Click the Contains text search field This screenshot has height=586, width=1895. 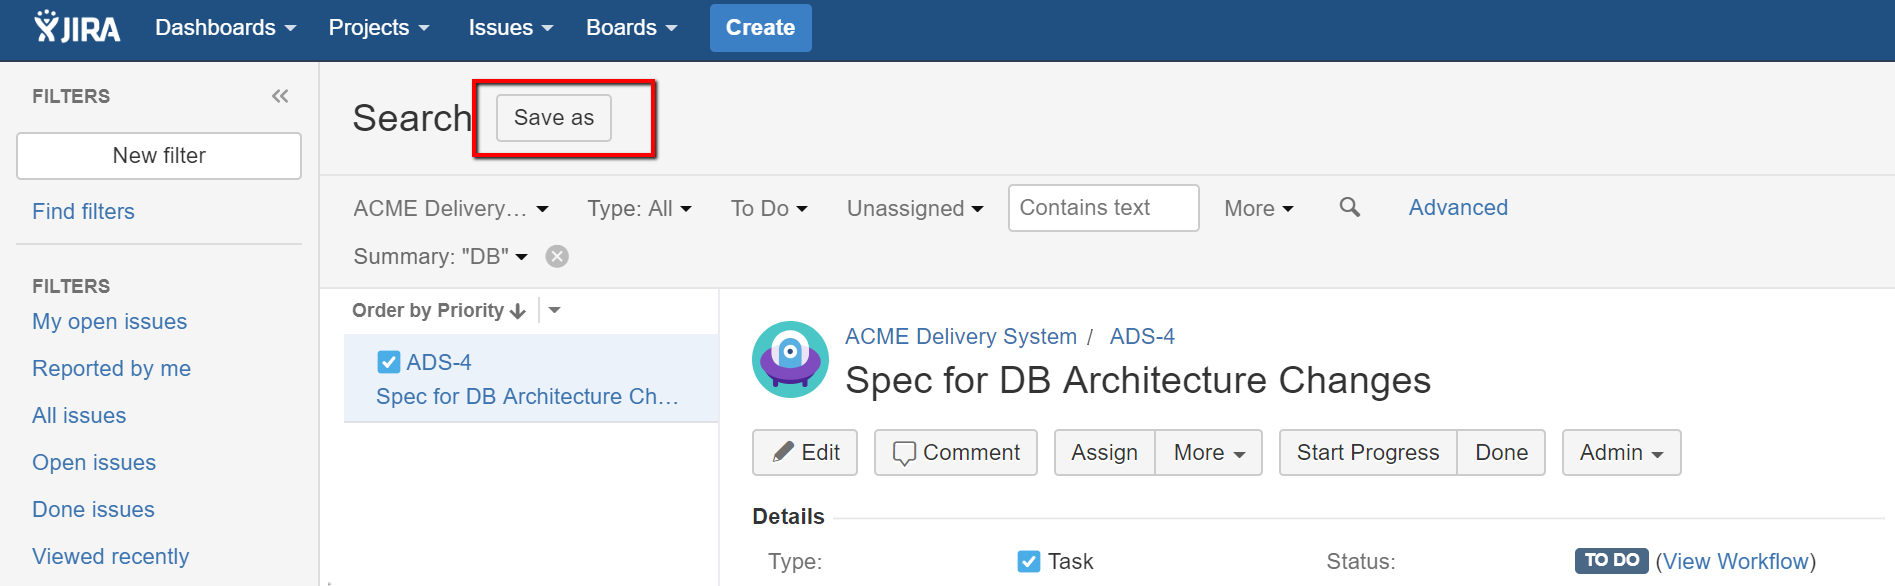1104,208
